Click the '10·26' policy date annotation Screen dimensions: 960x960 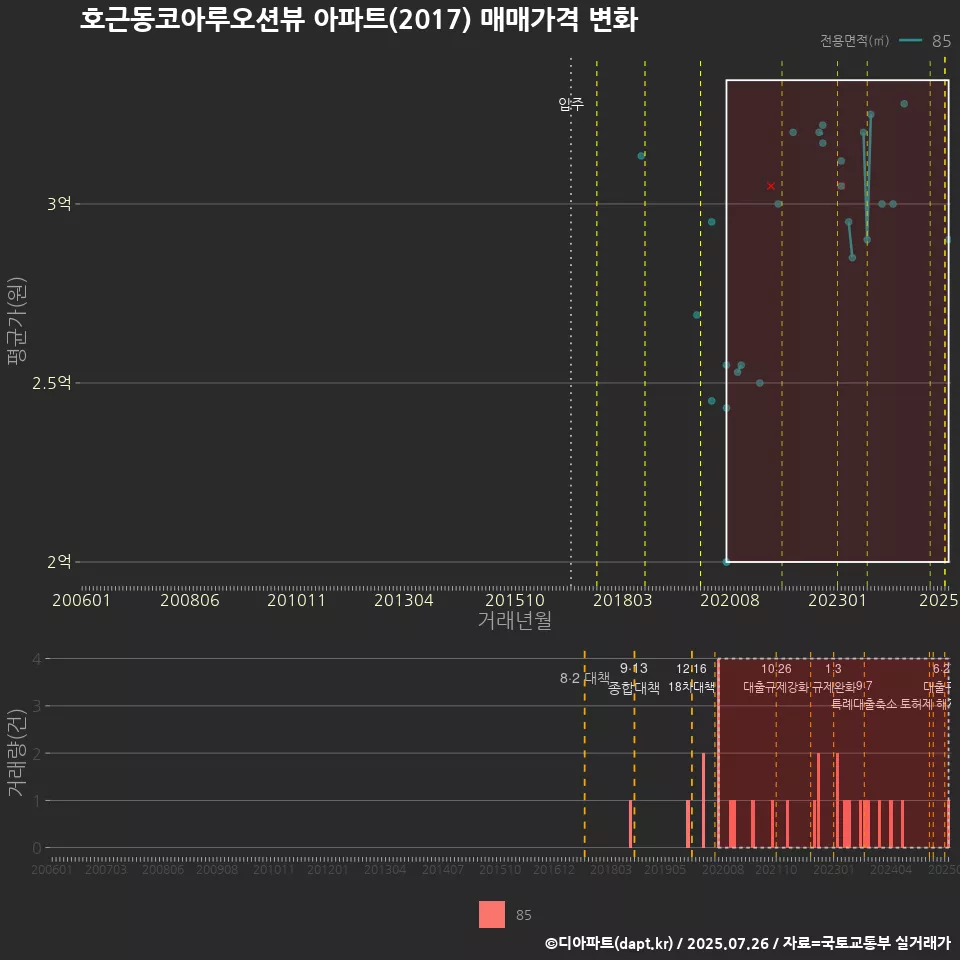(x=776, y=669)
